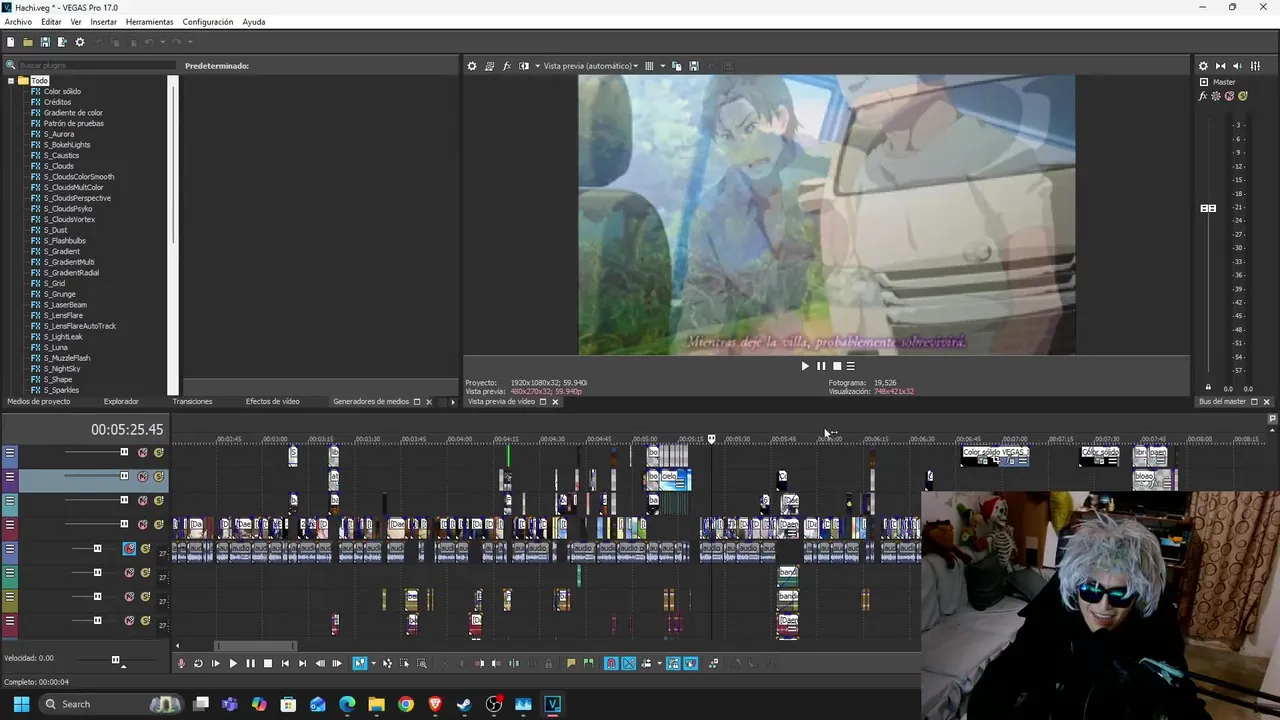Insert a region with the green flags icon
The height and width of the screenshot is (720, 1280).
588,663
